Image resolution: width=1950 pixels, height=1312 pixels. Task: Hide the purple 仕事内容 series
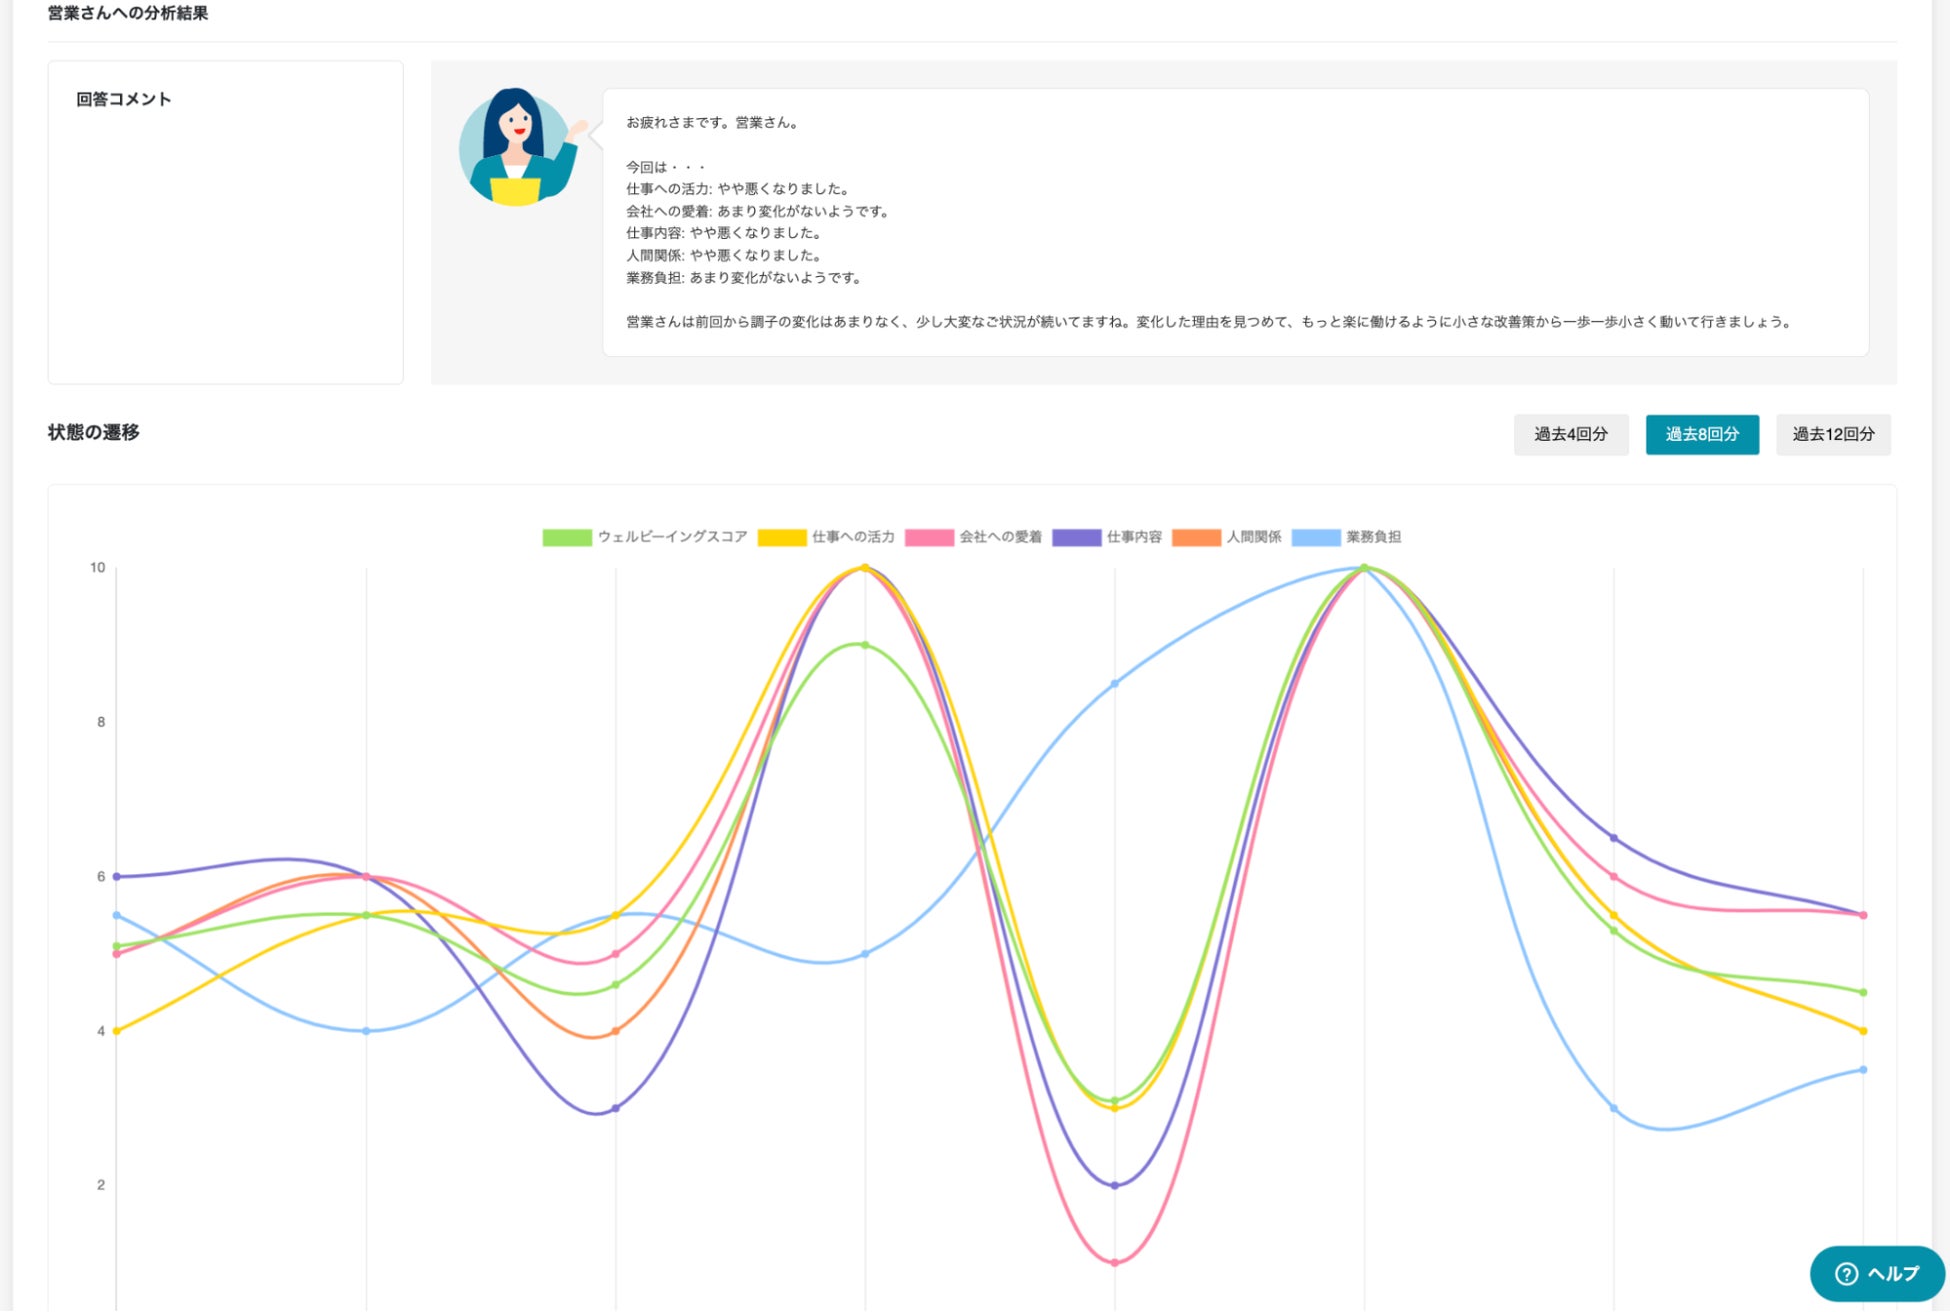(x=1076, y=537)
